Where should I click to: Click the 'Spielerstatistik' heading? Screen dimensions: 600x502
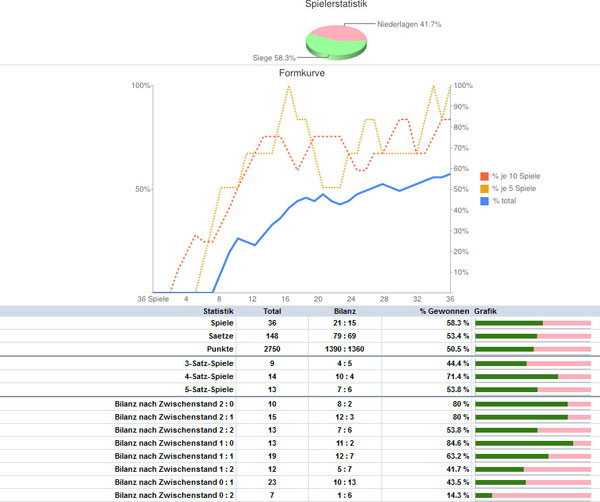coord(336,4)
